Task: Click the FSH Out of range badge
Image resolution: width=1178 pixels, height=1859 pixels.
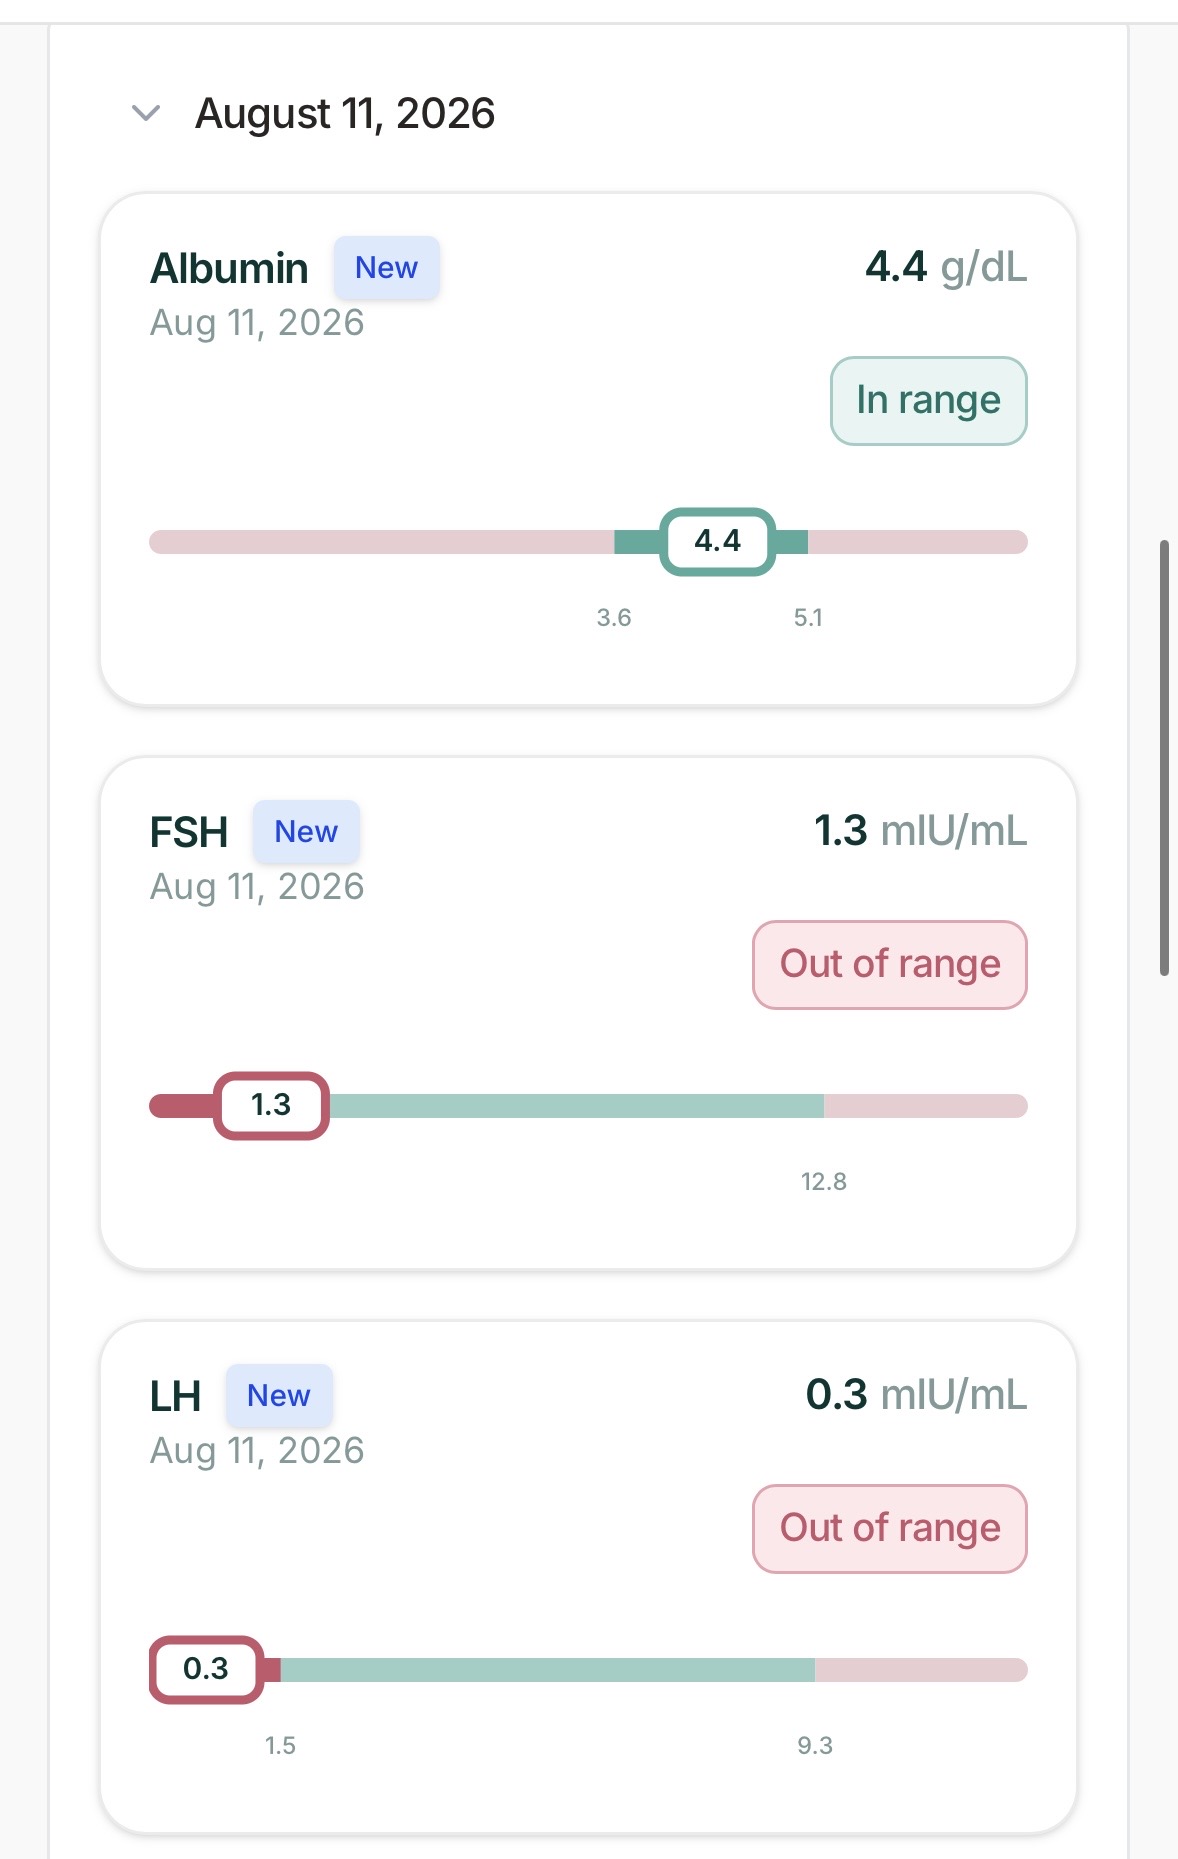Action: pos(890,965)
